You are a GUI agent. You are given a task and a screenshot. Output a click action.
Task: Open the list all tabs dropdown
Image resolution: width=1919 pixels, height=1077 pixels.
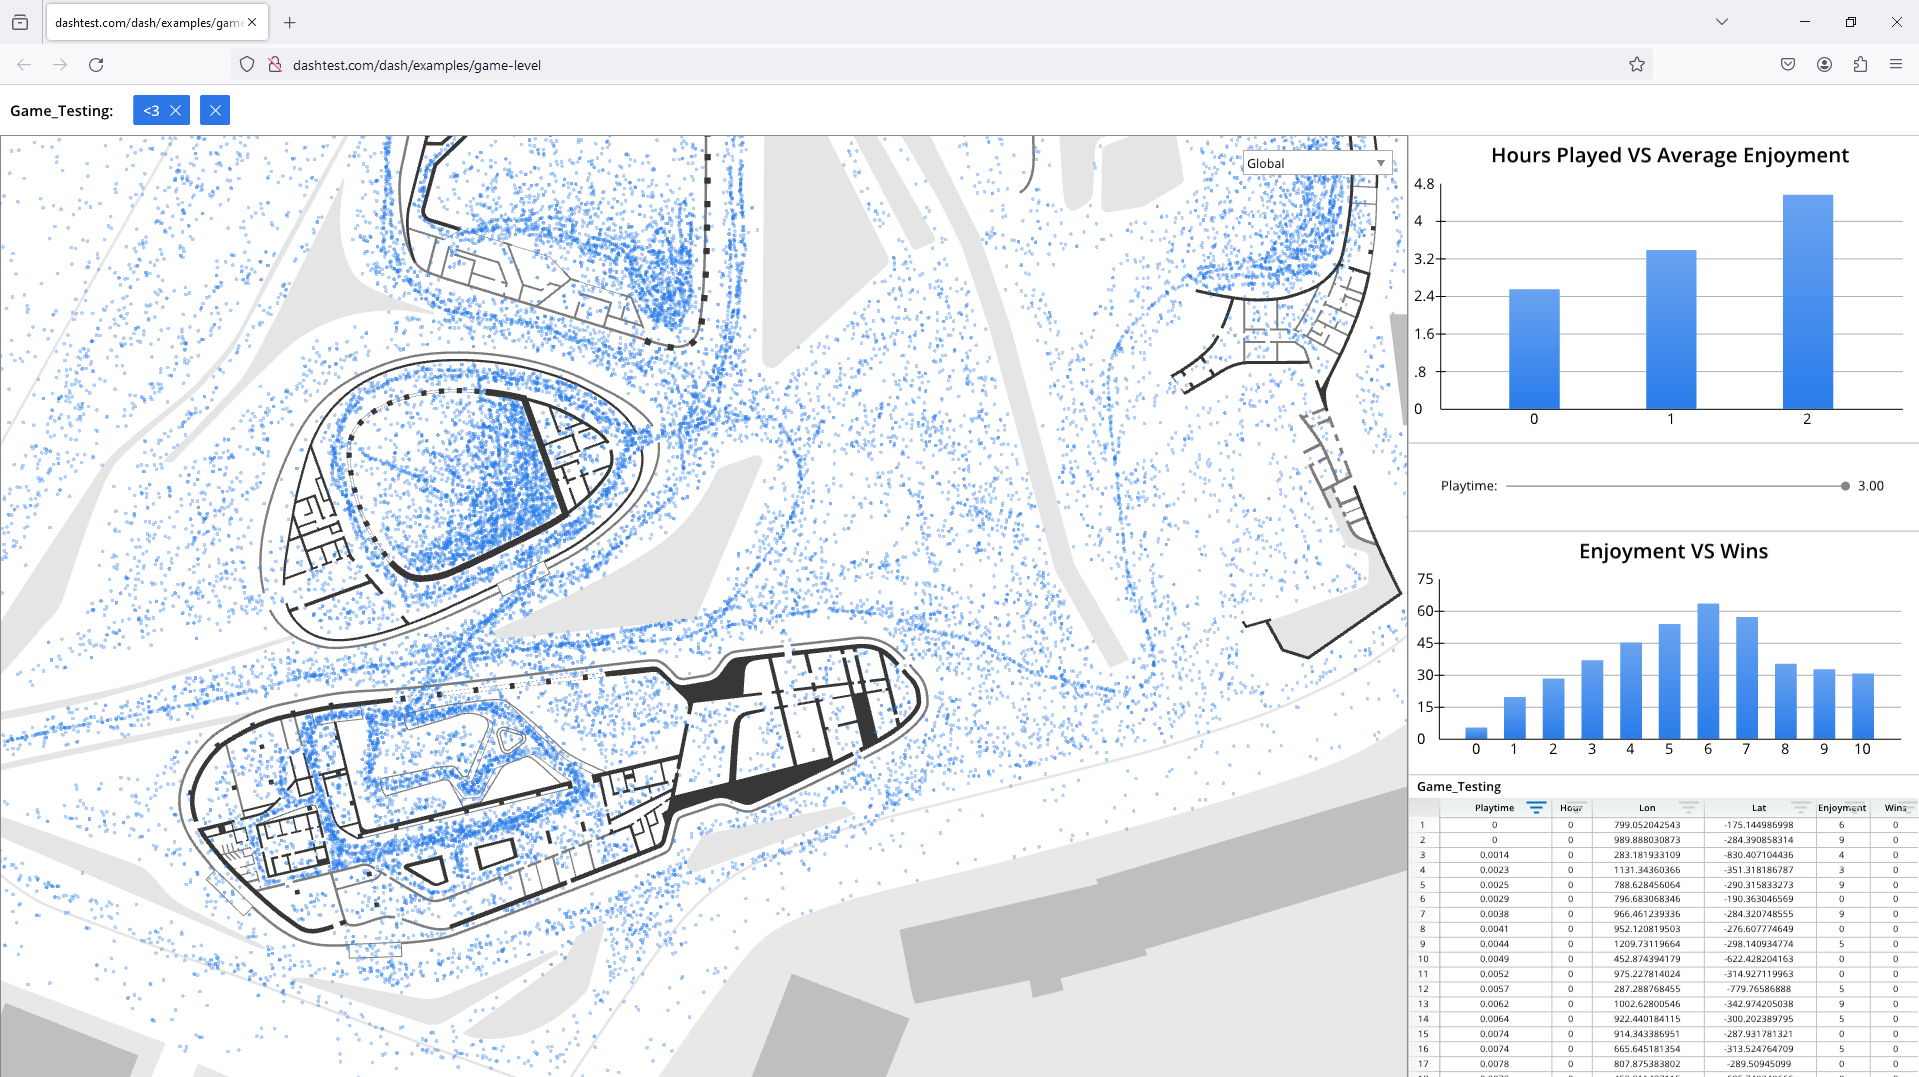[x=1721, y=22]
